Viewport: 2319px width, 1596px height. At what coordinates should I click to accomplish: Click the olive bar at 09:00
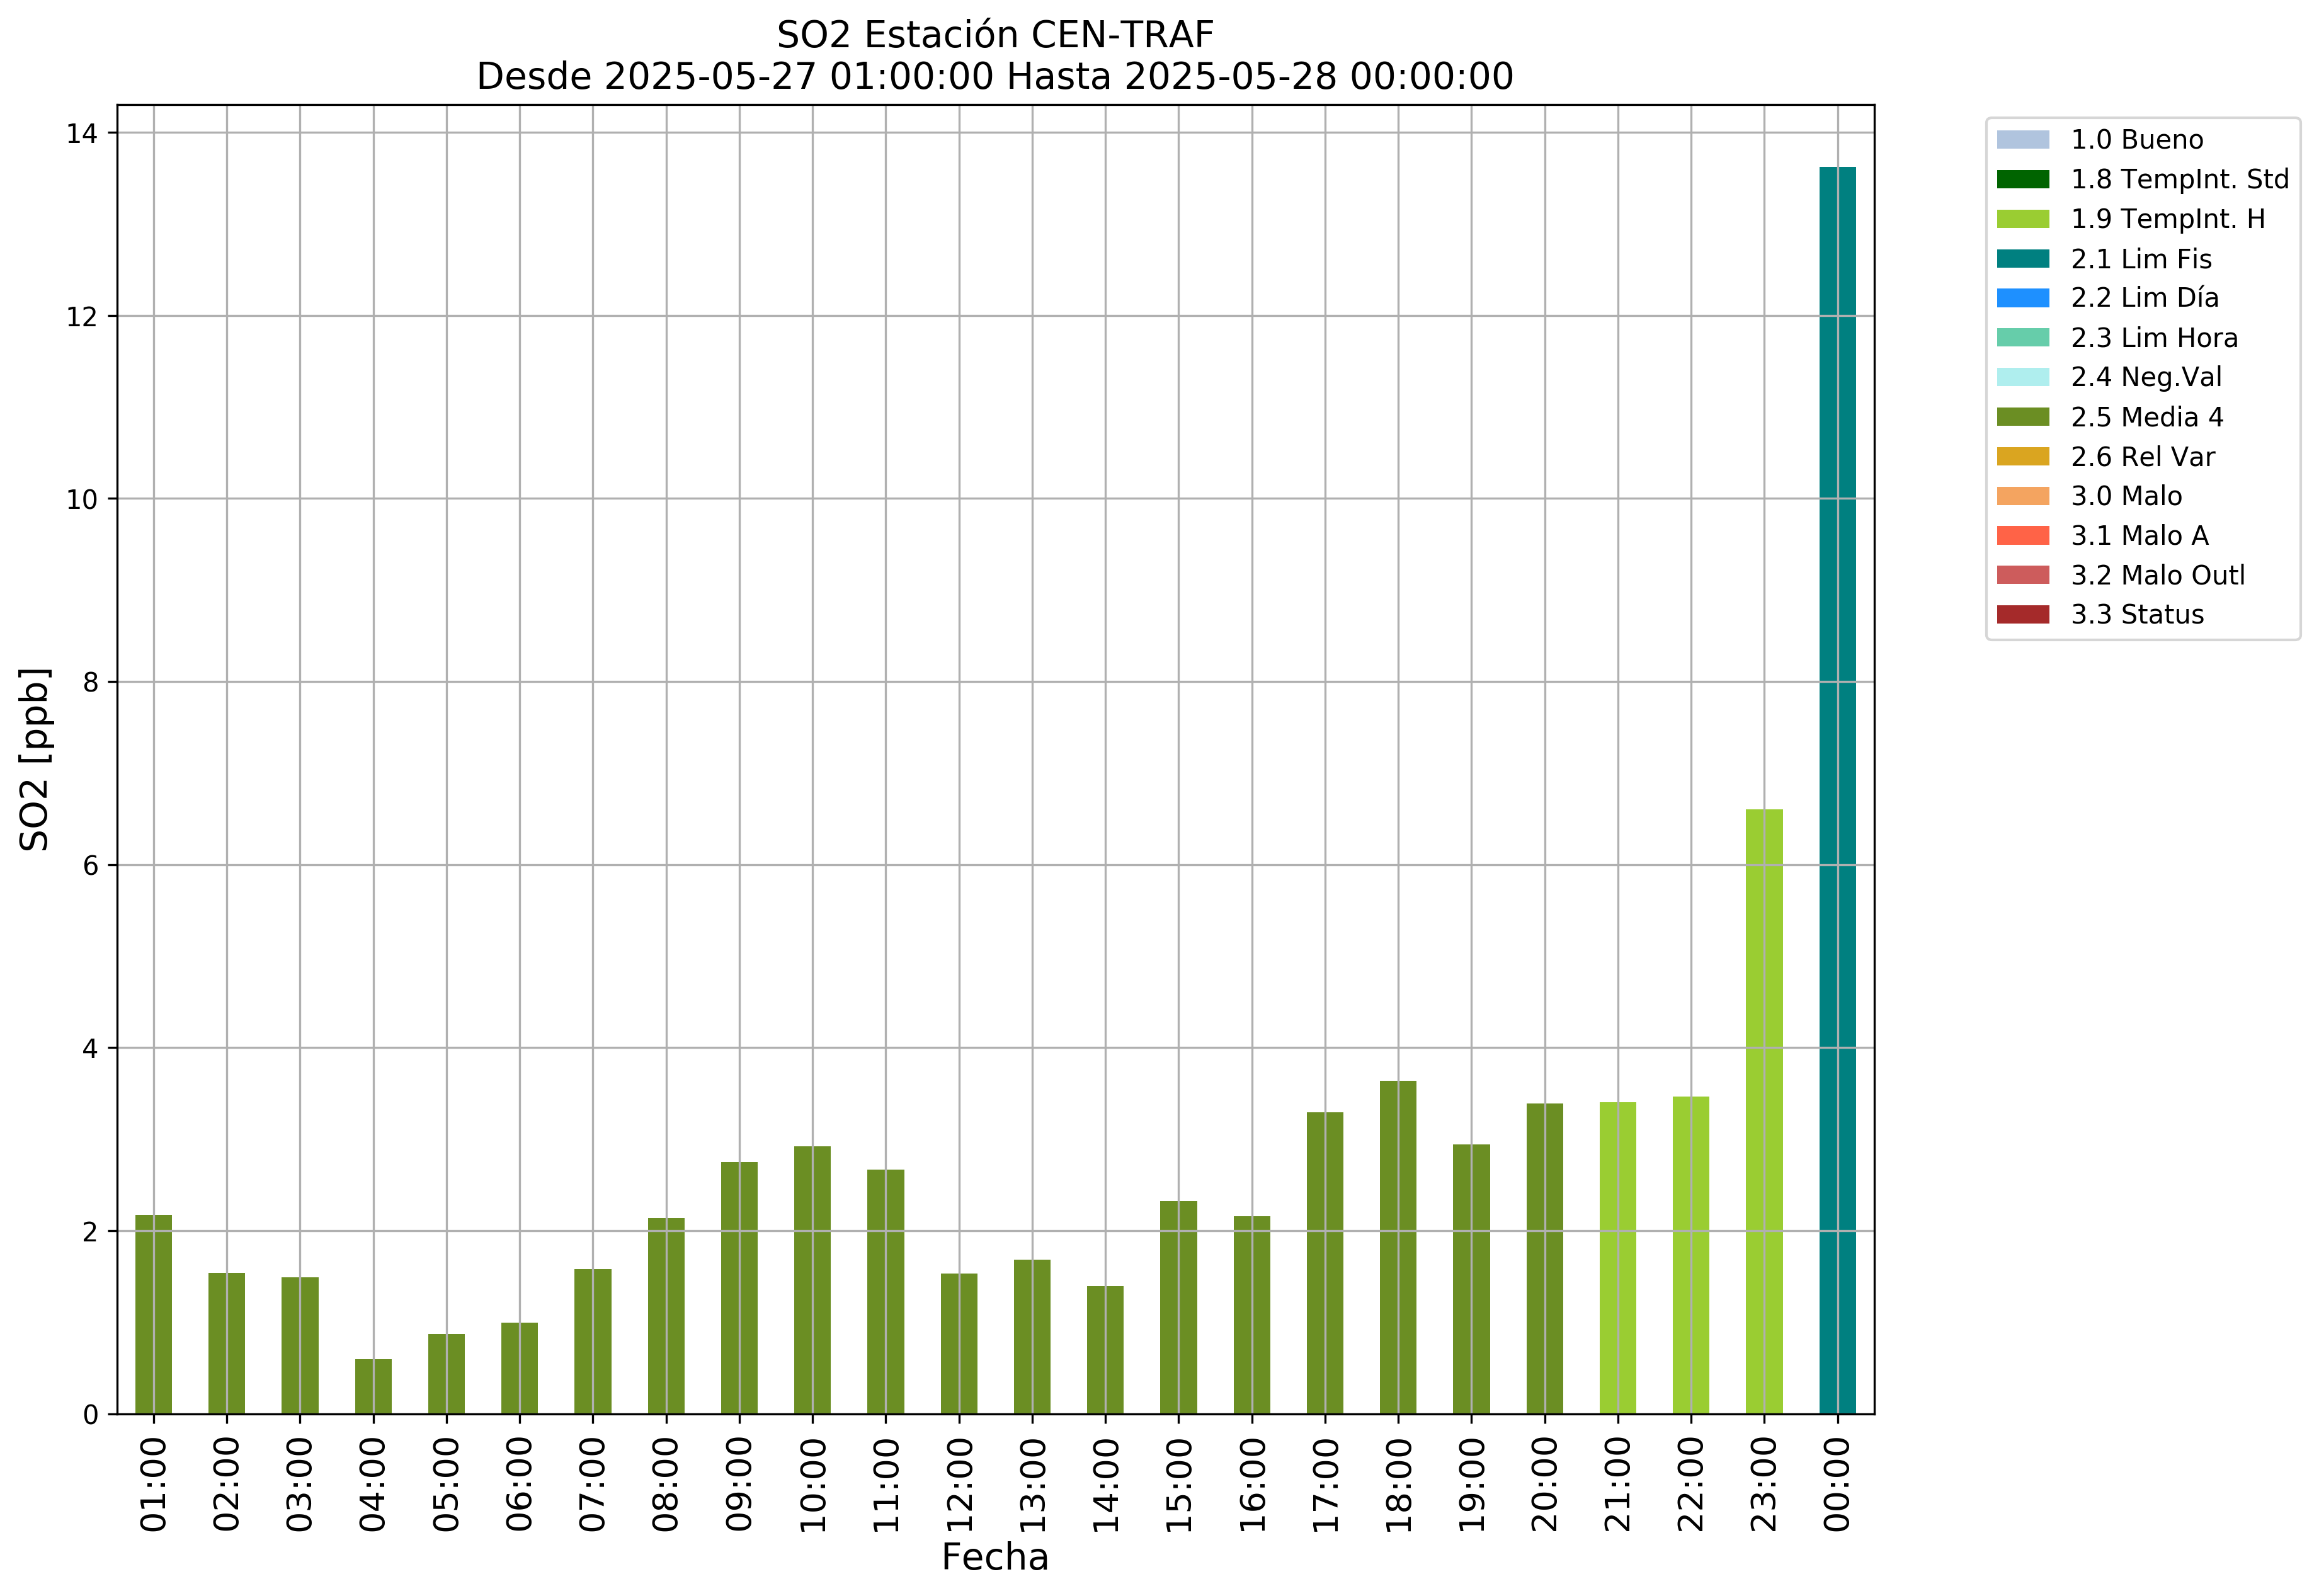(739, 1288)
